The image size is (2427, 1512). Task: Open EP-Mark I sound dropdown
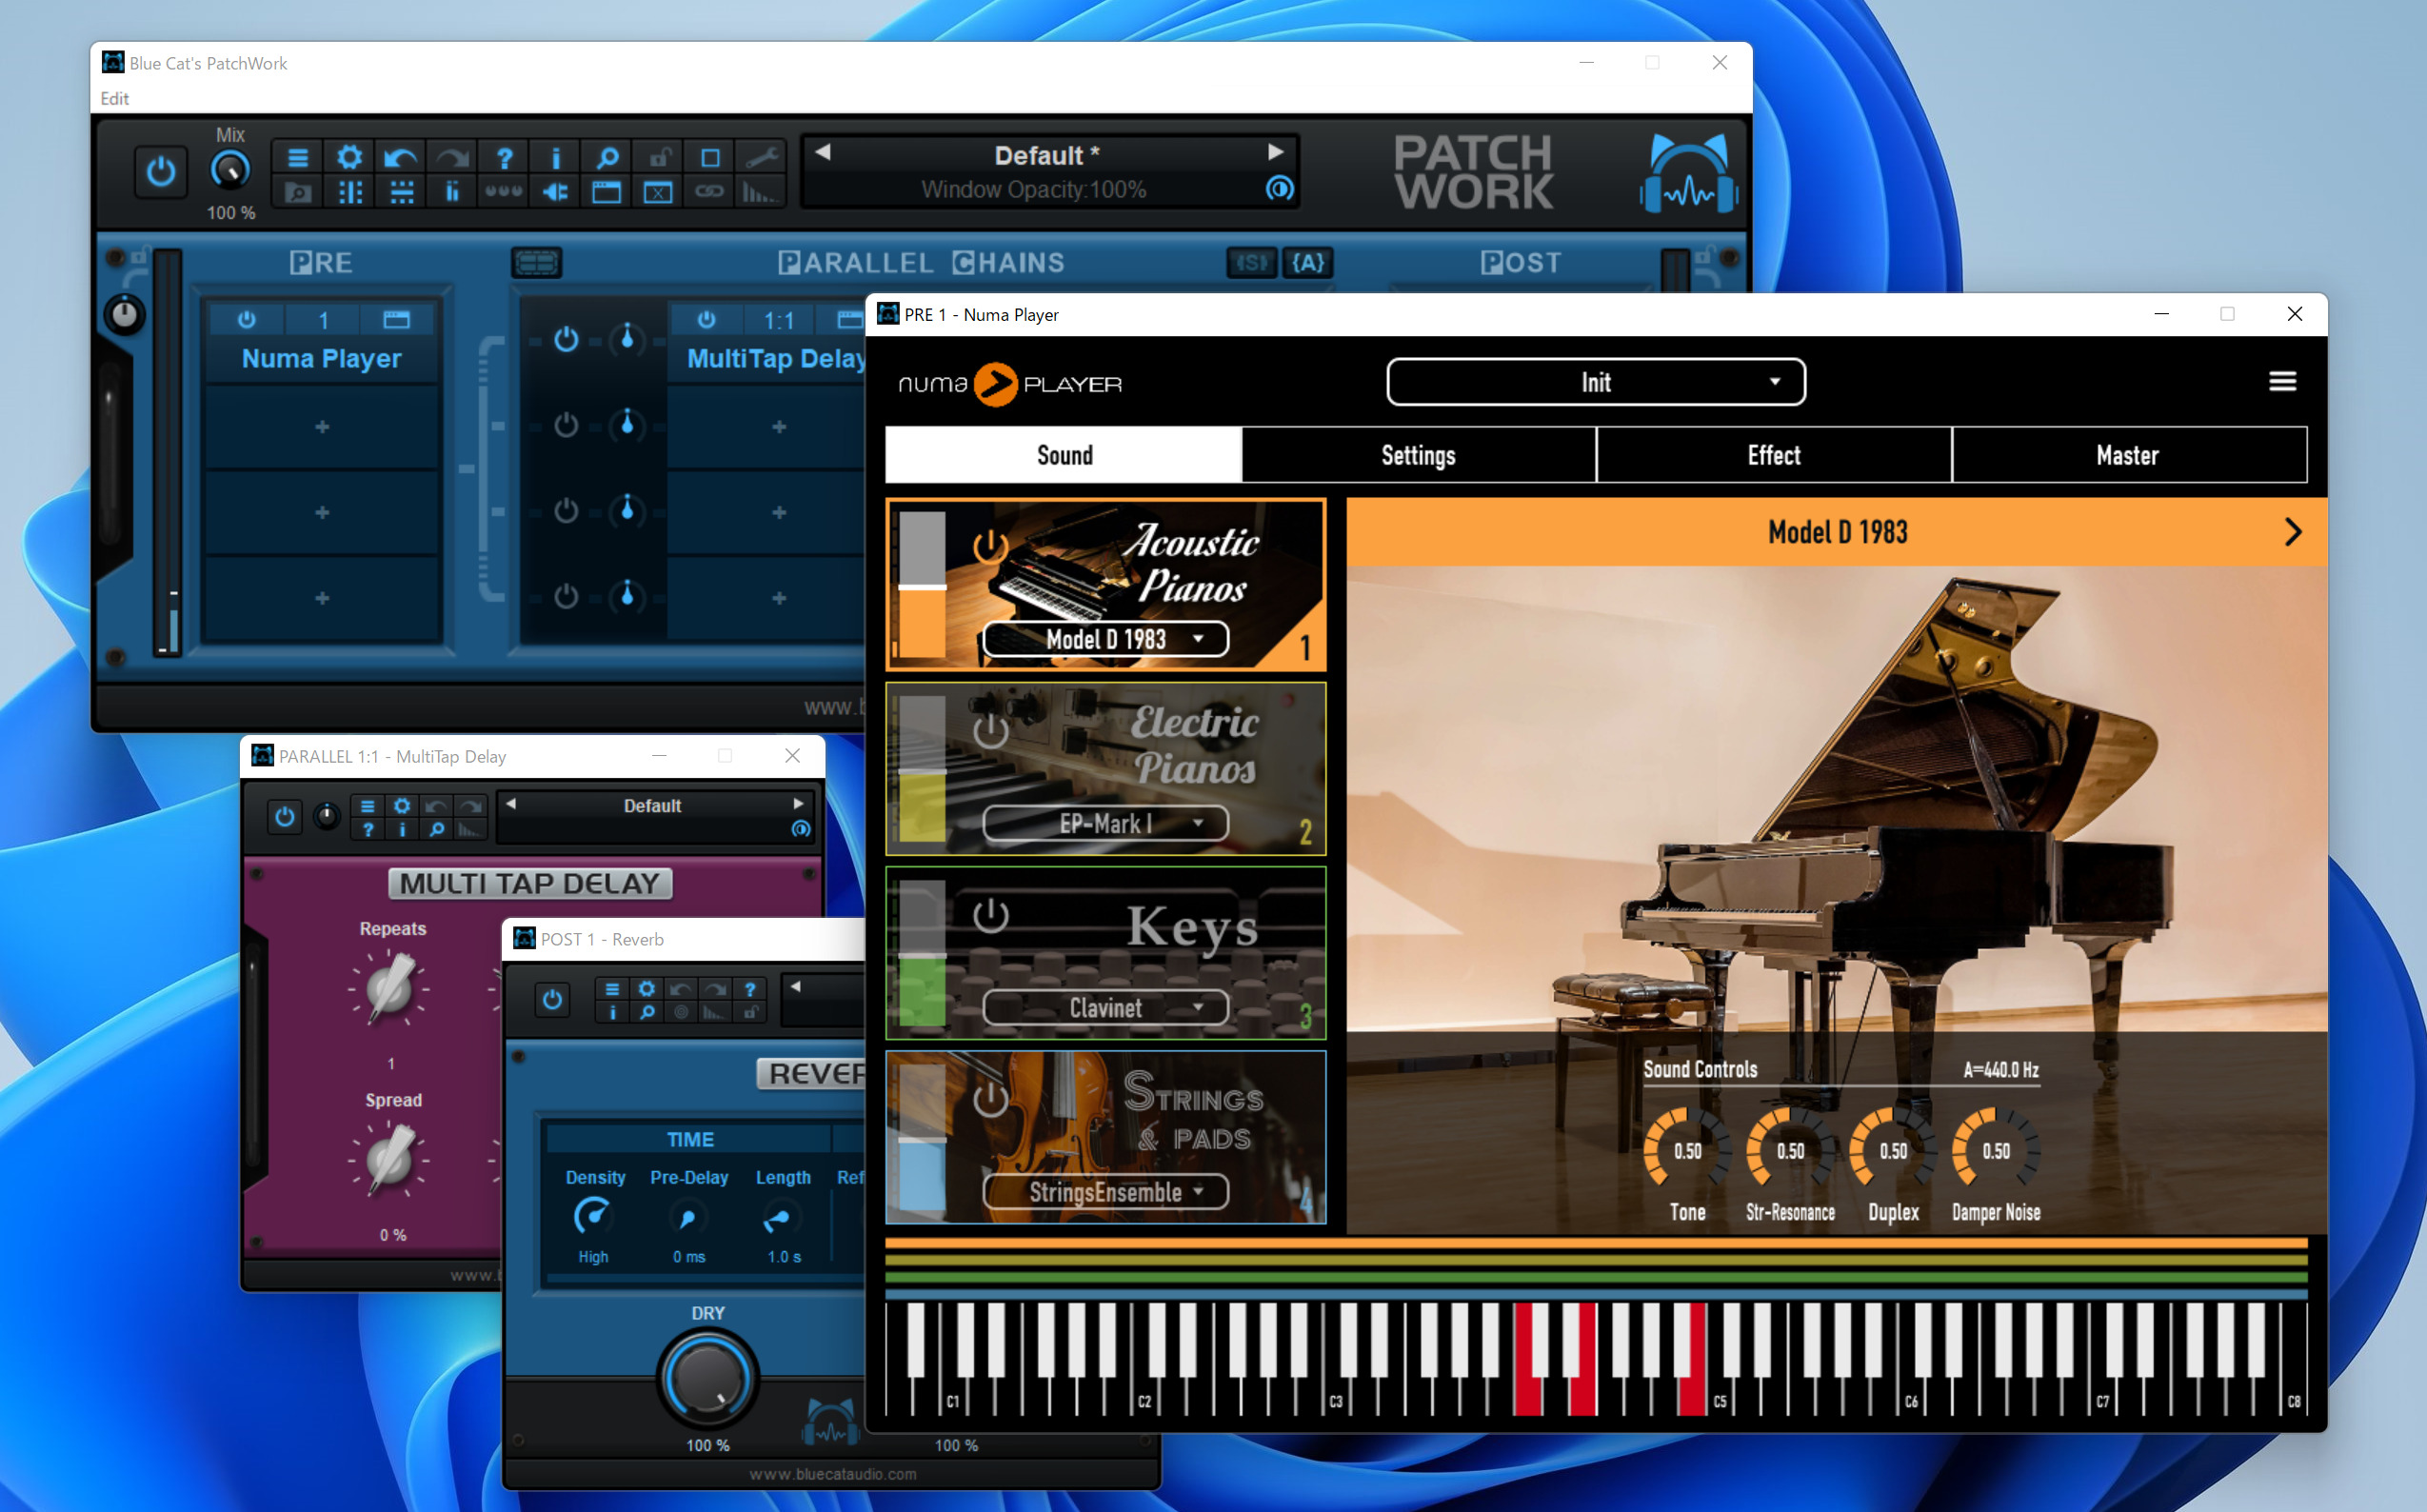point(1106,823)
